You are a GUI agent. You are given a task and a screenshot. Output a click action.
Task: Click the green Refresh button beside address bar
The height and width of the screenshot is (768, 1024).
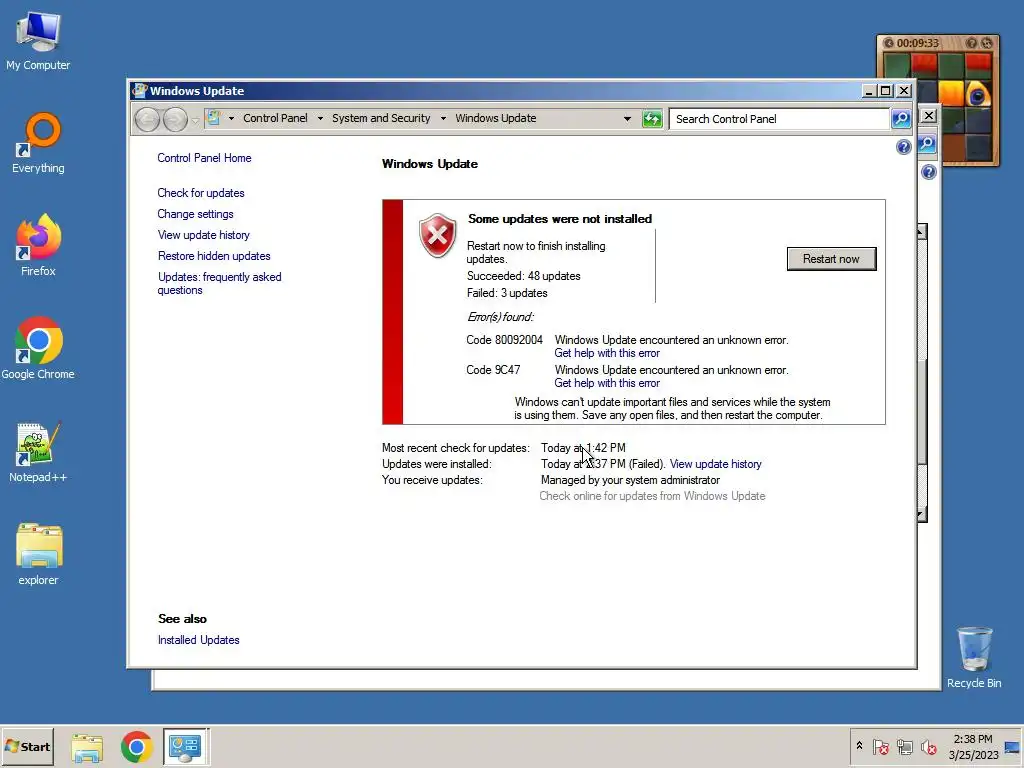[x=652, y=119]
